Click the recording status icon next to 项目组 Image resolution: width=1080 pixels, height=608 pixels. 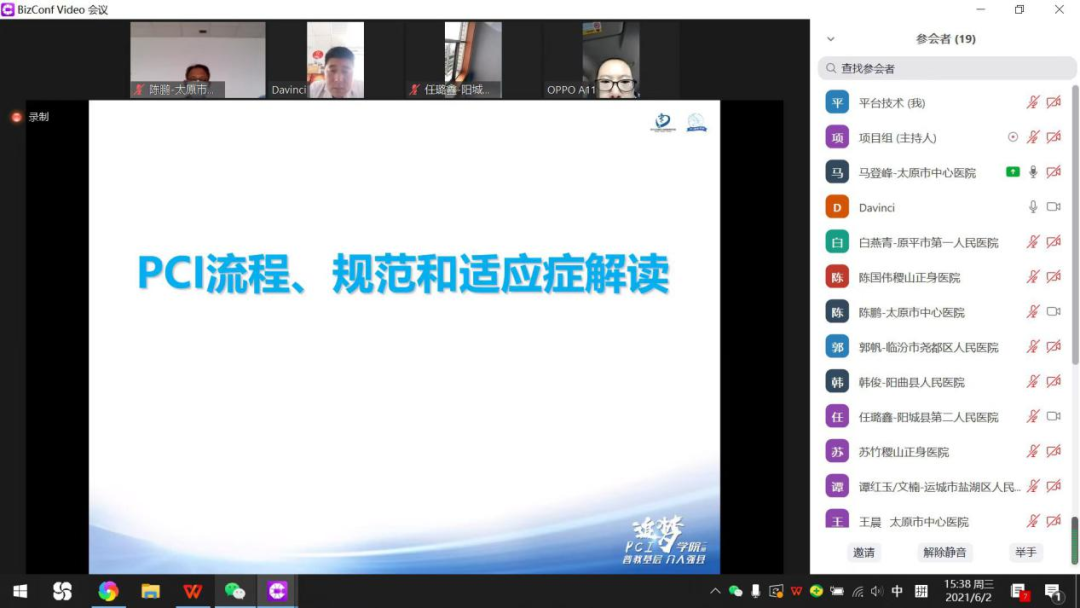(1013, 137)
